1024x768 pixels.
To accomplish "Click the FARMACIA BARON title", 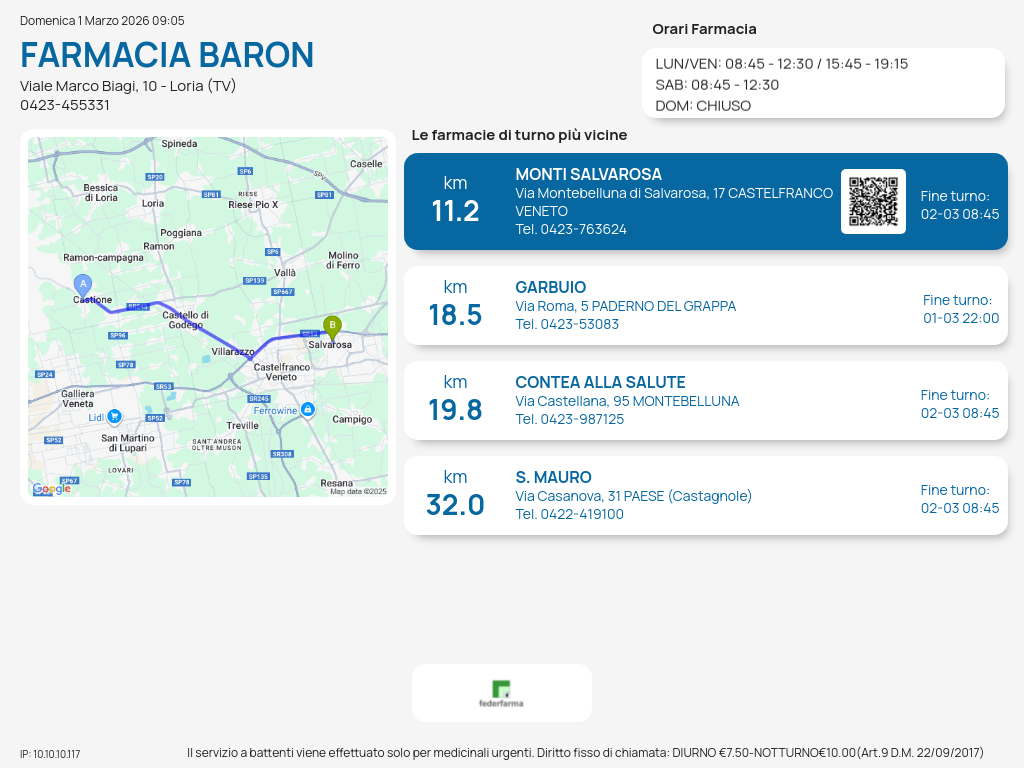I will click(167, 54).
